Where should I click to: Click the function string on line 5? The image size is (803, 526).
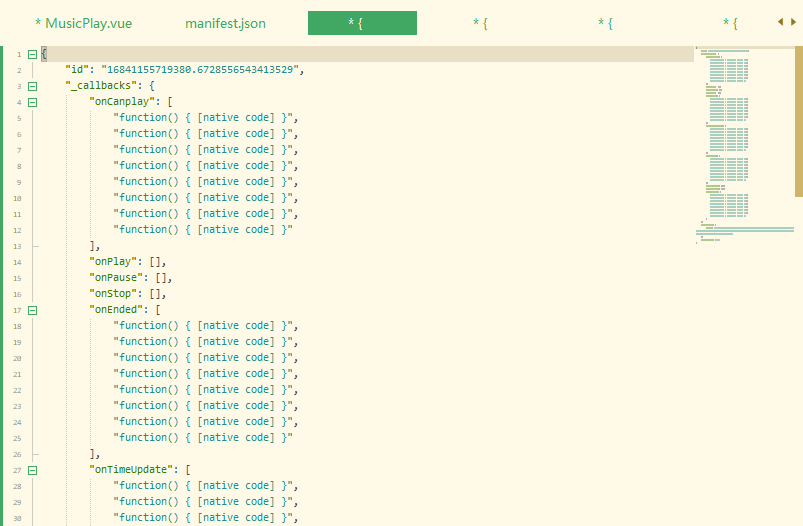coord(203,117)
